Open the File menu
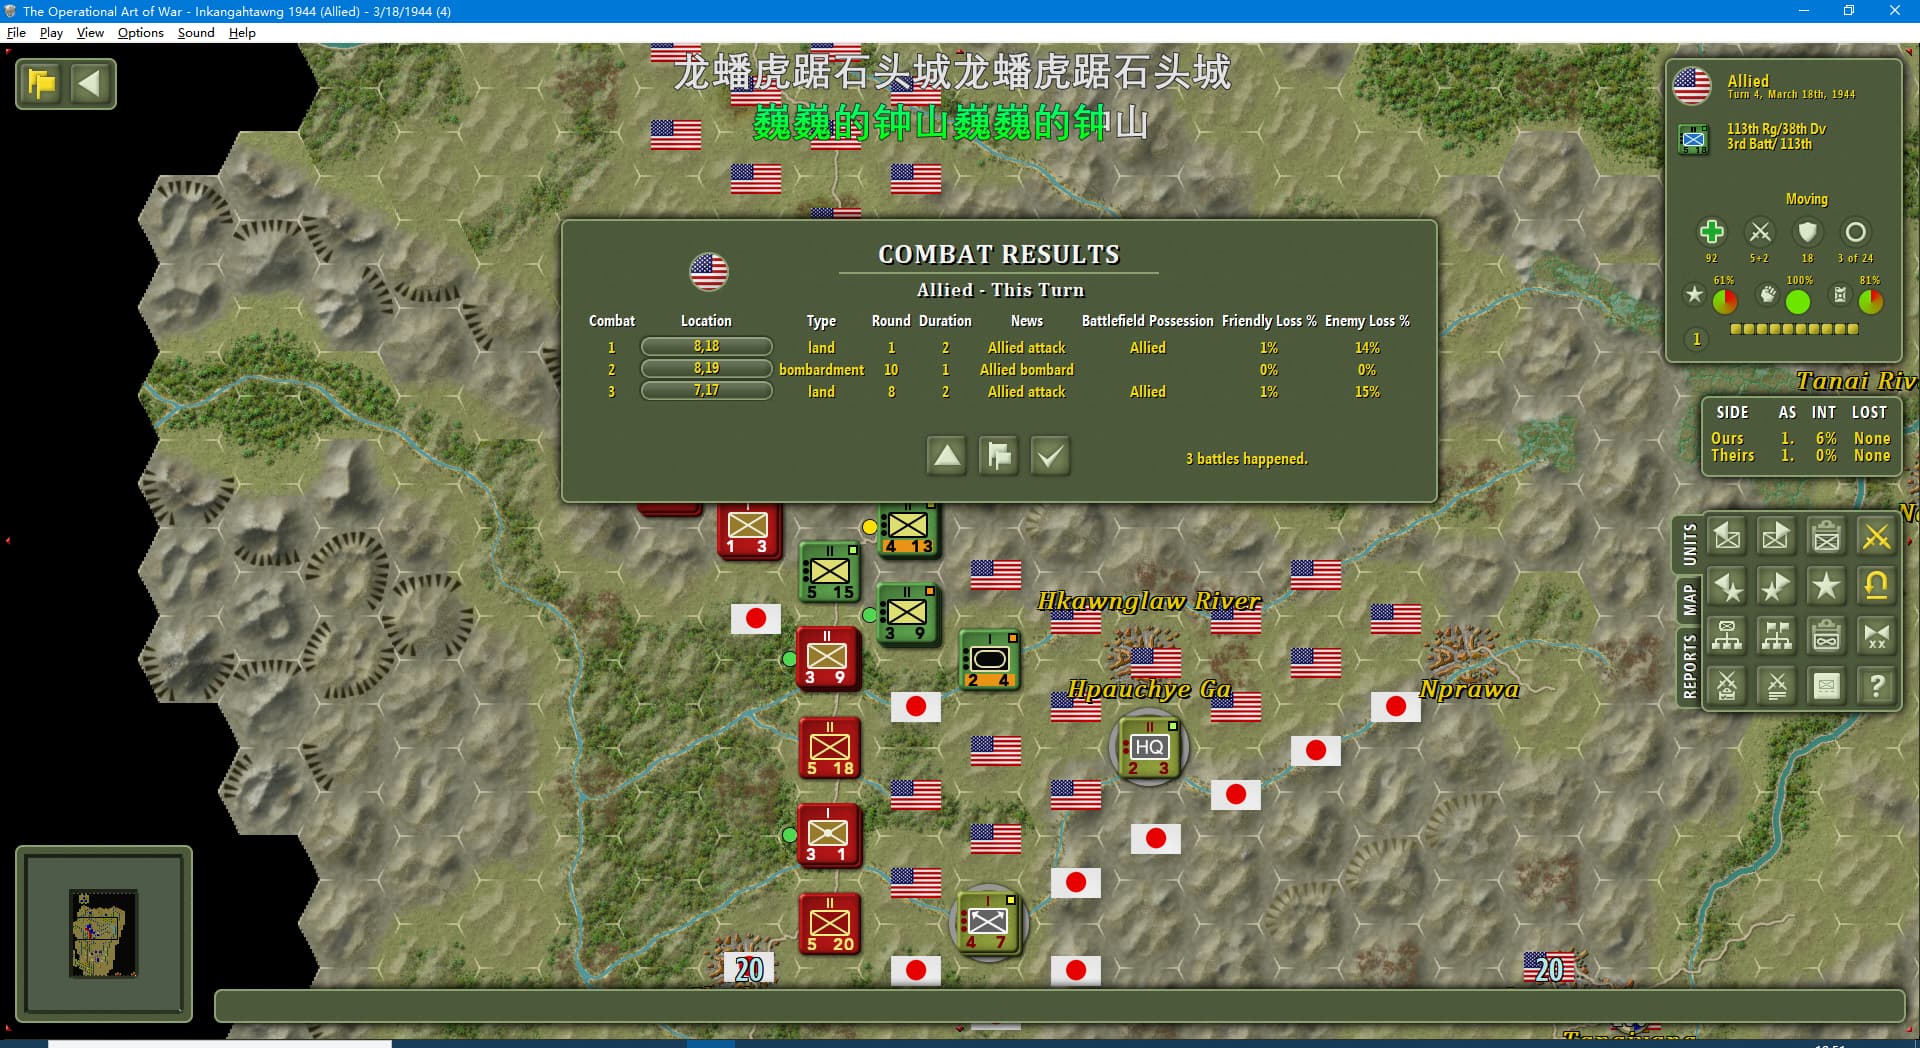1920x1048 pixels. (16, 32)
